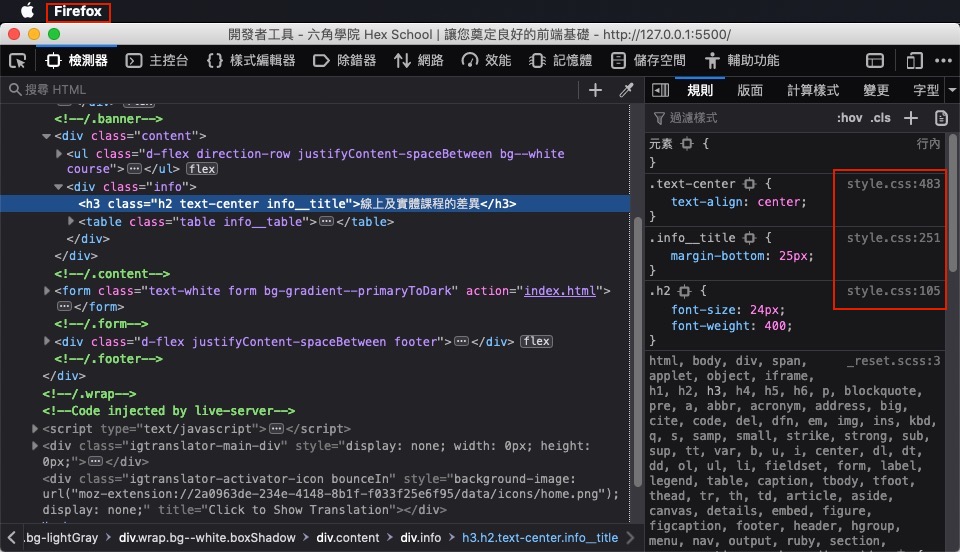
Task: Click the add new rule plus icon
Action: tap(911, 118)
